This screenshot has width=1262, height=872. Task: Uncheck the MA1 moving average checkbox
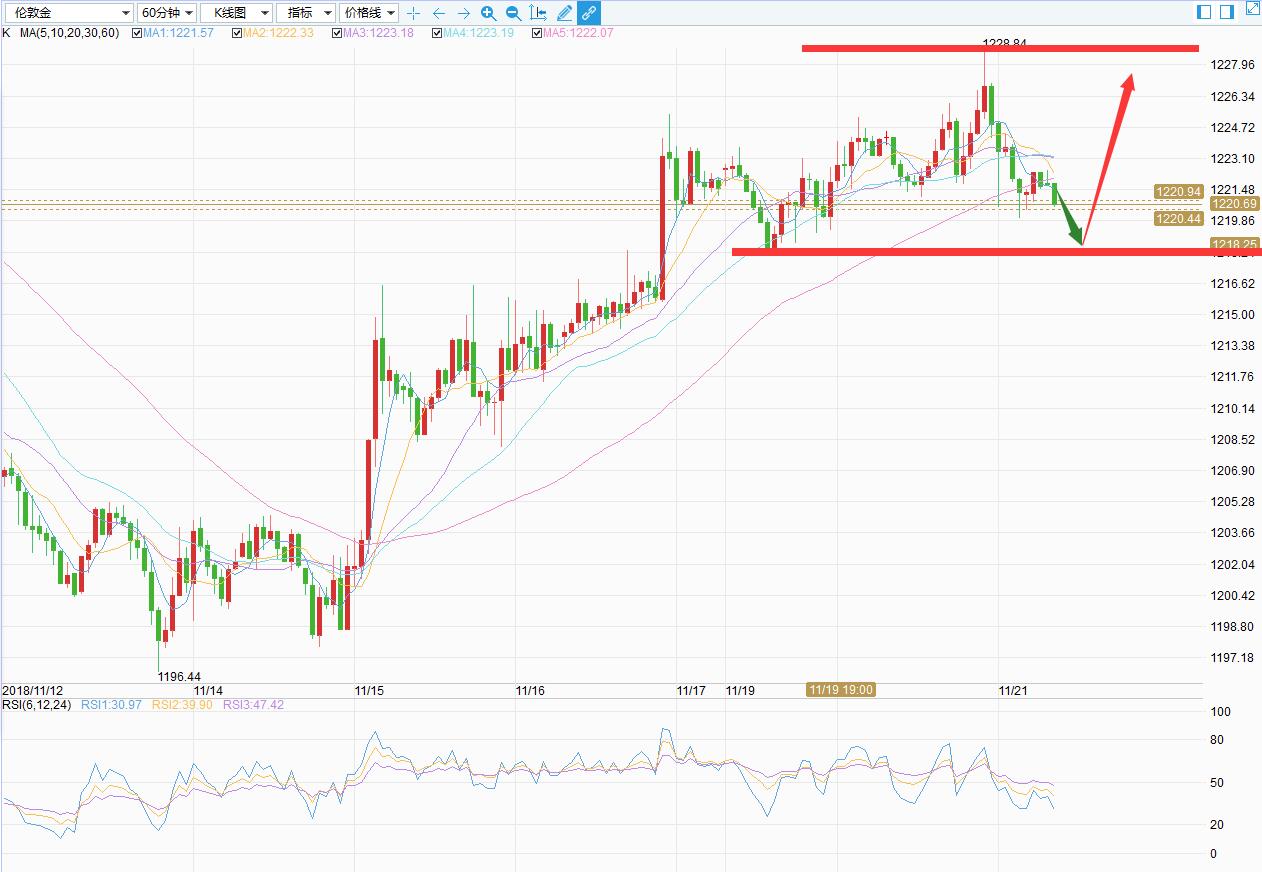coord(137,33)
